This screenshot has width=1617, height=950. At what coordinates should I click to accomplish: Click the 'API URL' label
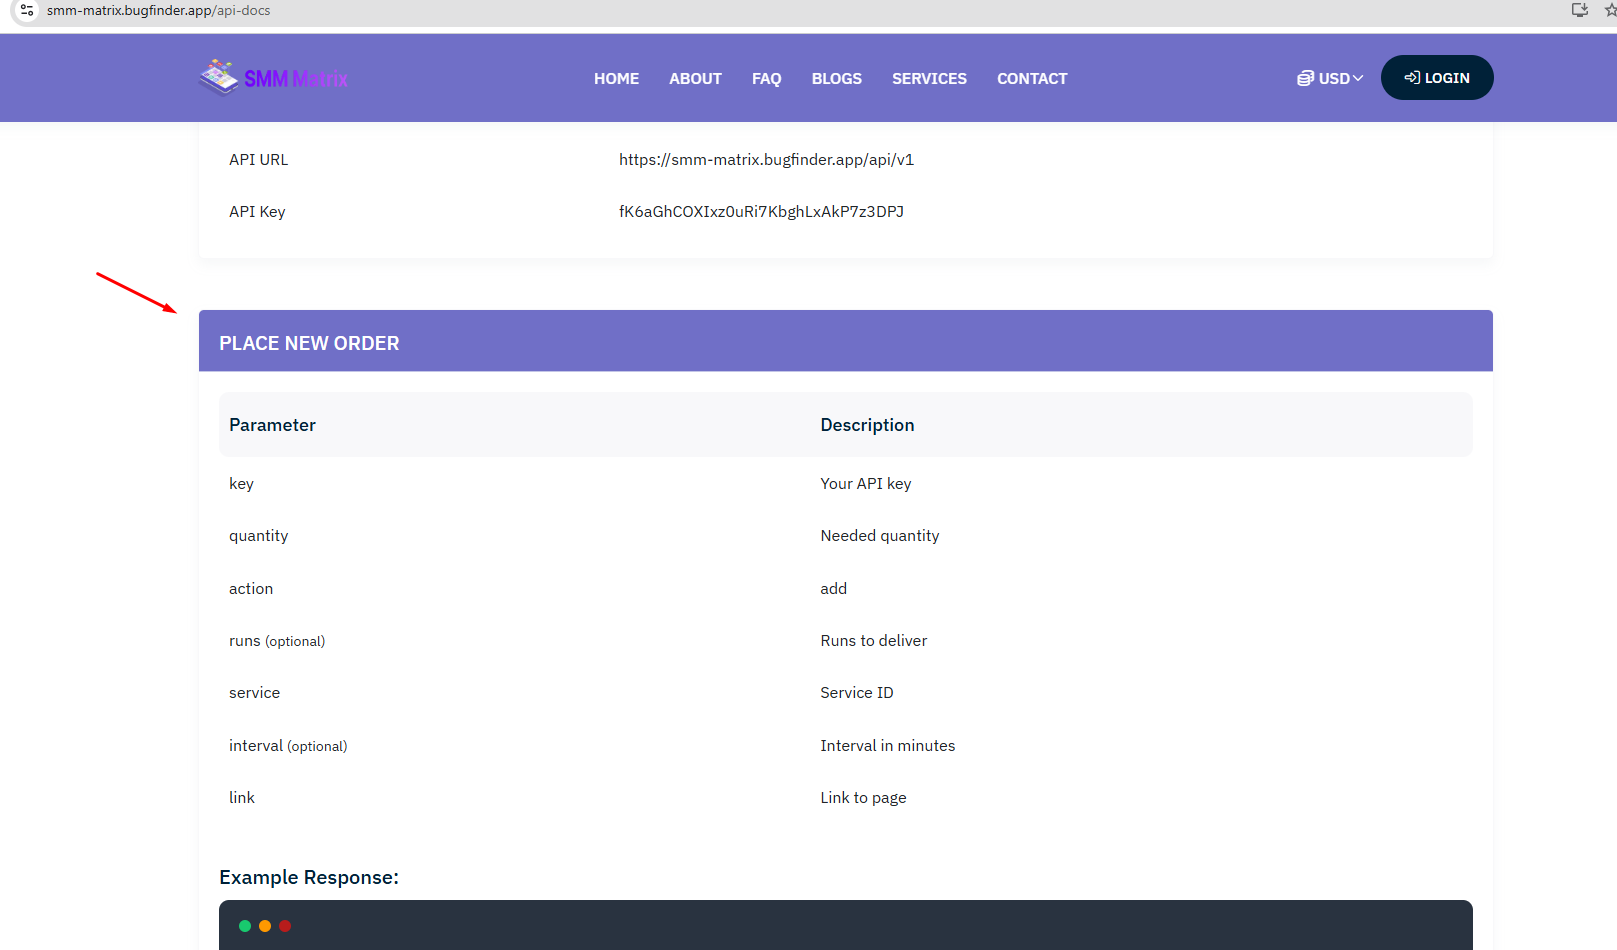coord(258,159)
